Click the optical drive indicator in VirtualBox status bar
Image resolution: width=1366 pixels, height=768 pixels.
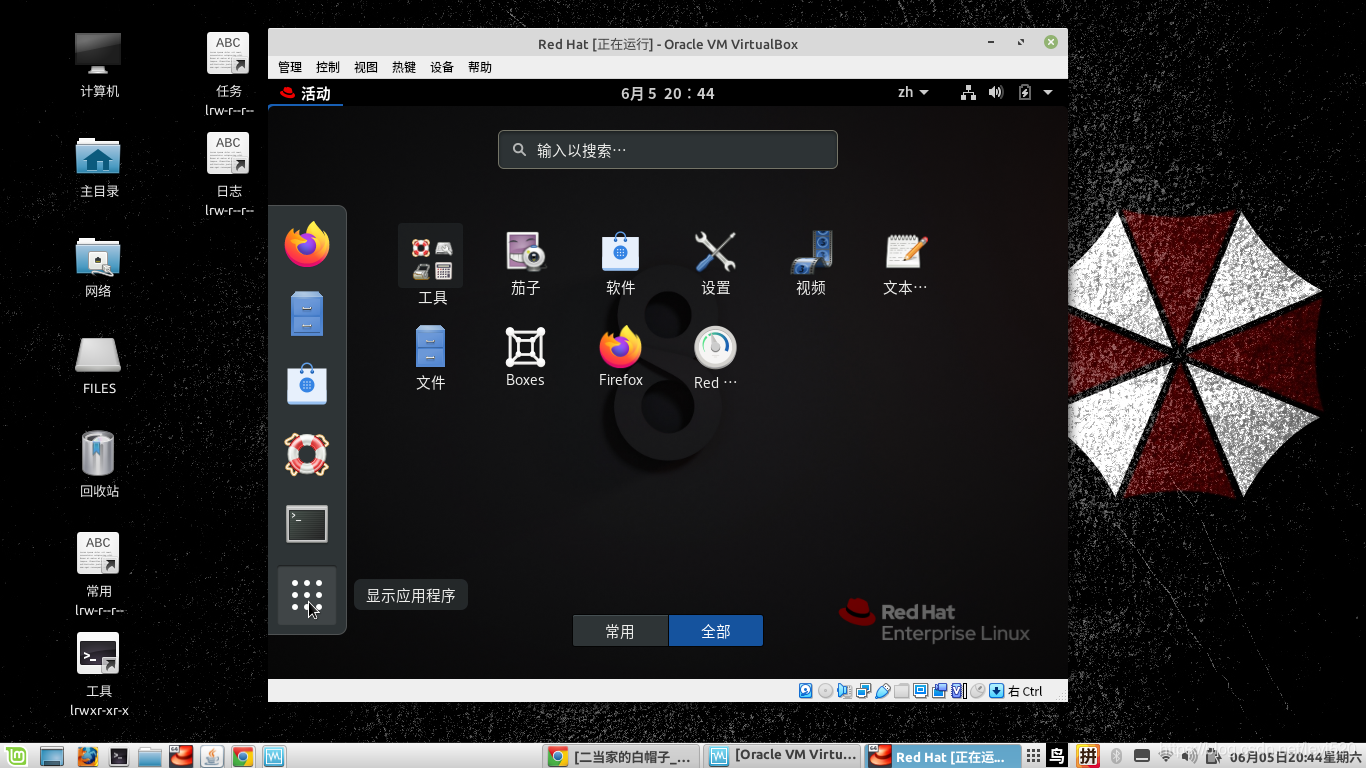tap(825, 691)
